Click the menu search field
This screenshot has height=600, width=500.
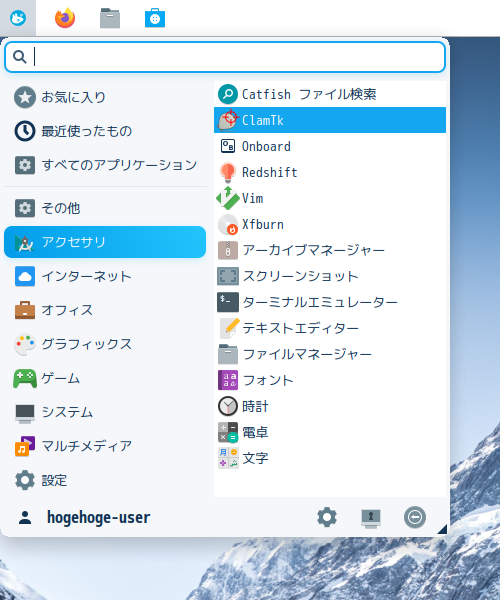(x=225, y=57)
